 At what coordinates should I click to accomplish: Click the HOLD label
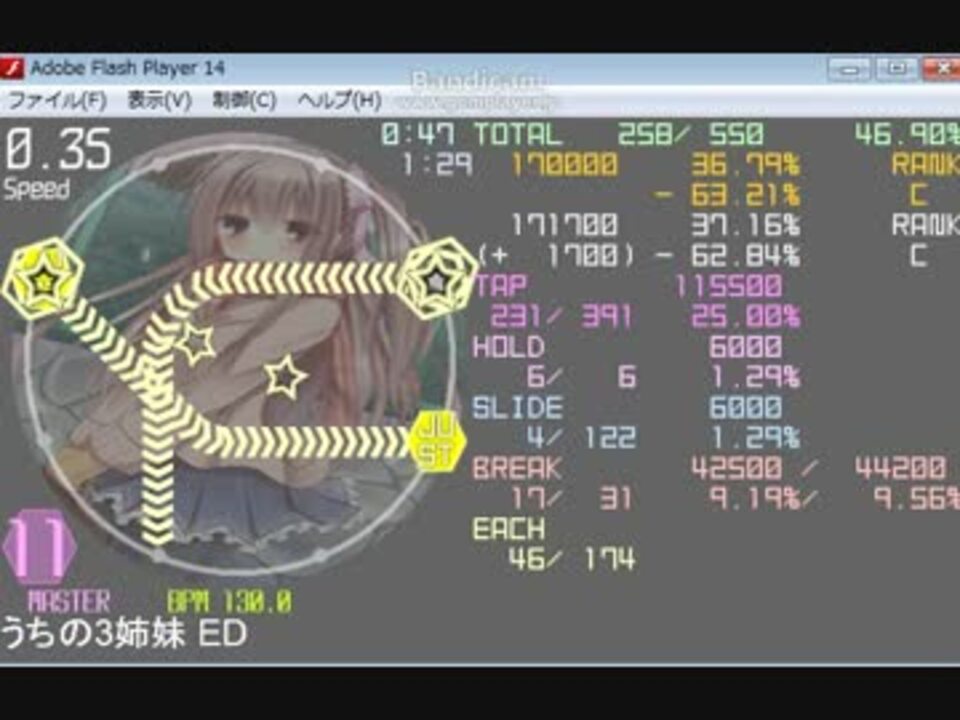coord(509,347)
